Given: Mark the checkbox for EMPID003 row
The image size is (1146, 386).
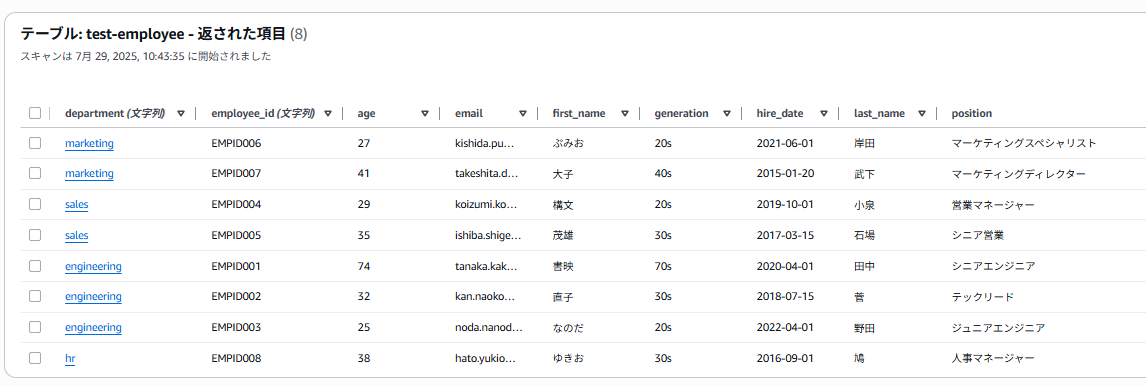Looking at the screenshot, I should (35, 328).
